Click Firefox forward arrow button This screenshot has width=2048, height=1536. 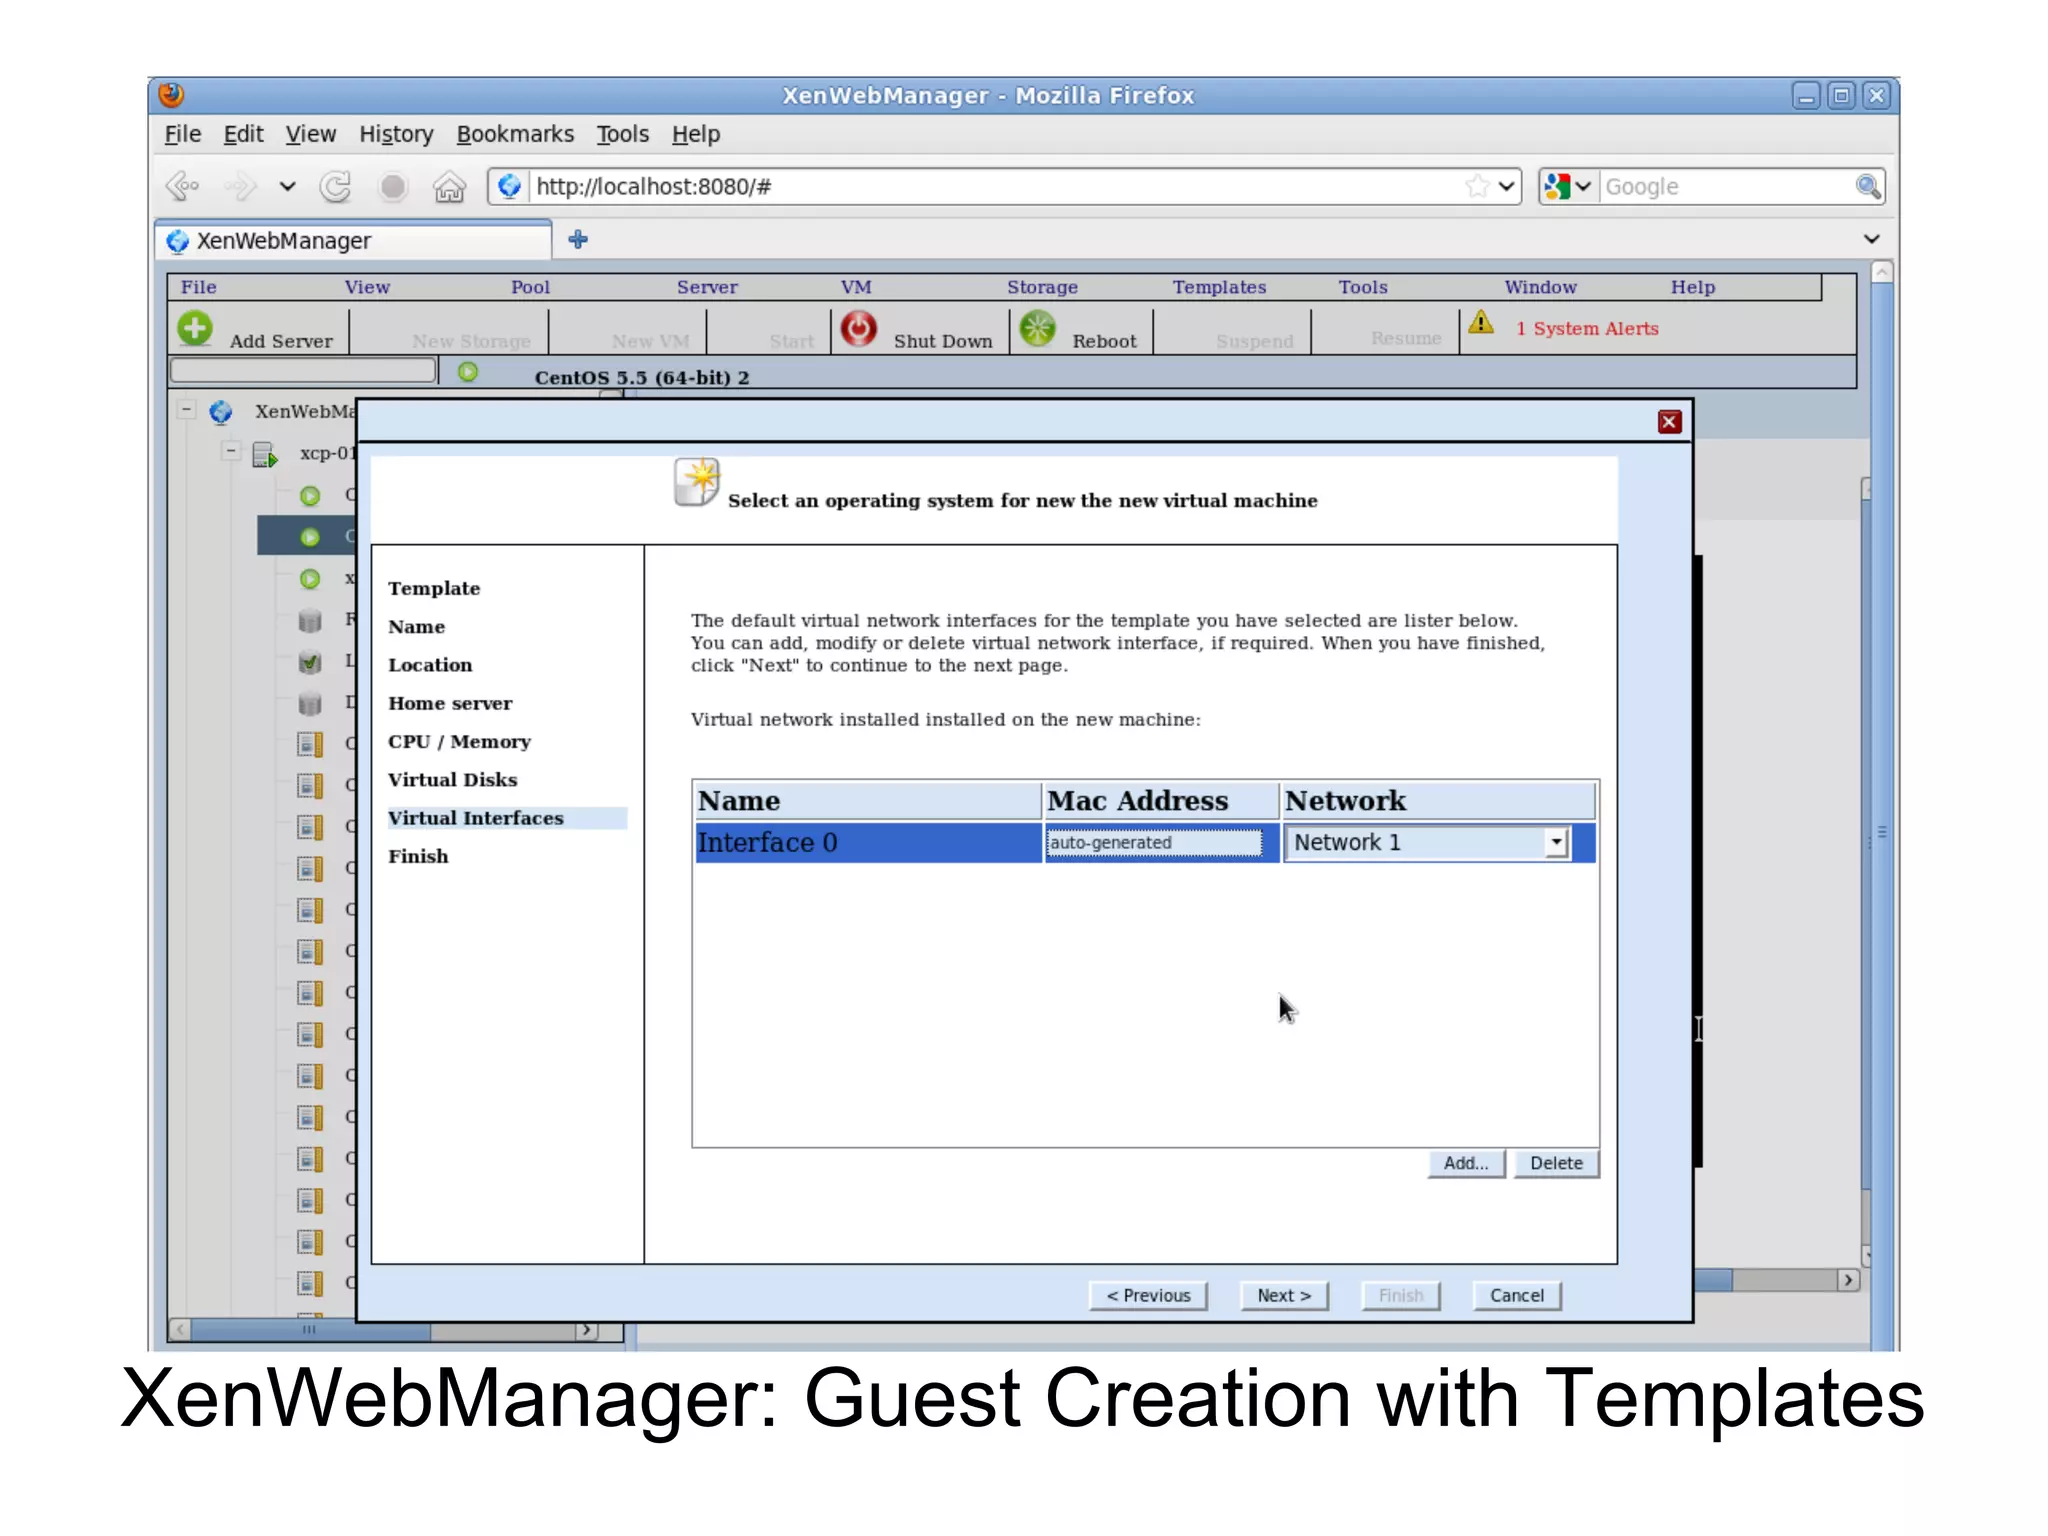click(x=240, y=186)
